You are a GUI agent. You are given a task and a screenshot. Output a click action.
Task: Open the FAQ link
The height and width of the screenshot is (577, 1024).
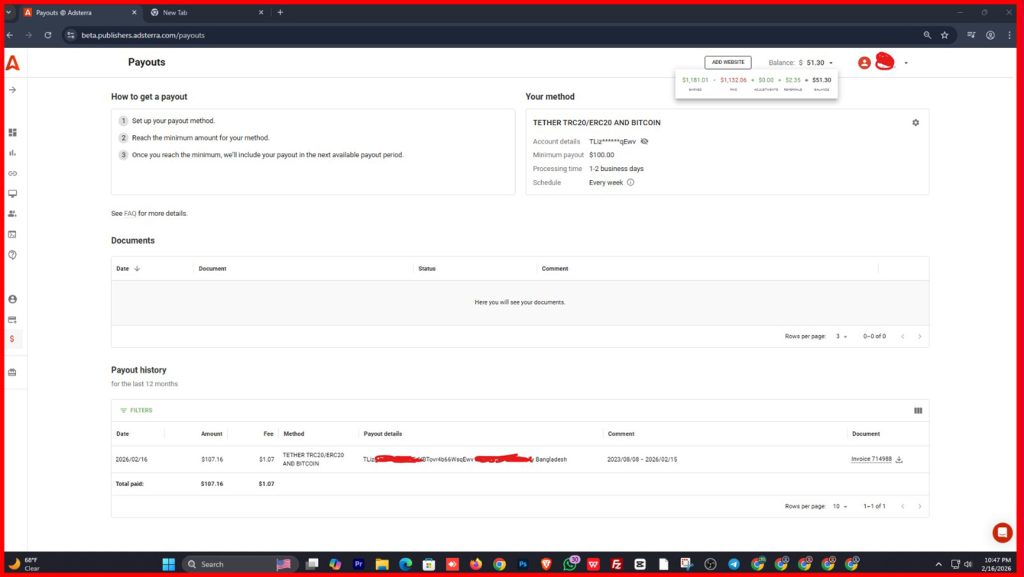[x=130, y=214]
